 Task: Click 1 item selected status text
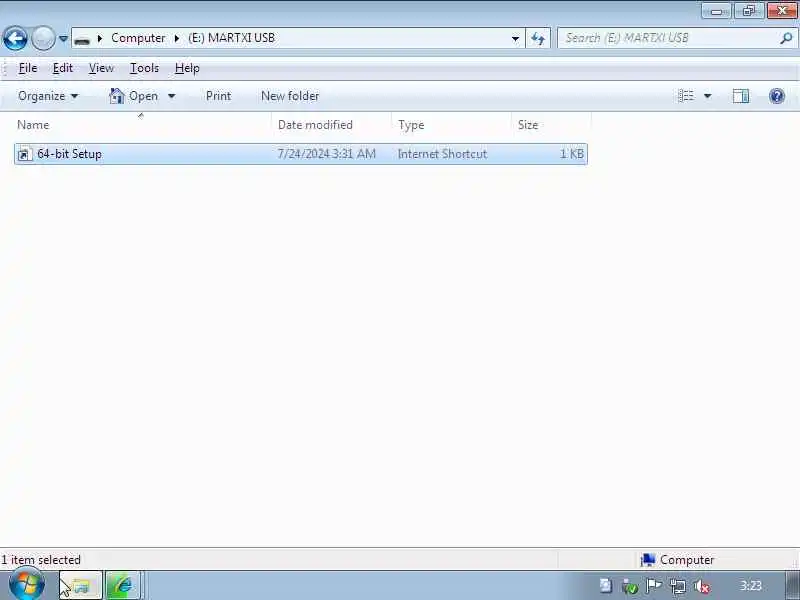point(41,560)
